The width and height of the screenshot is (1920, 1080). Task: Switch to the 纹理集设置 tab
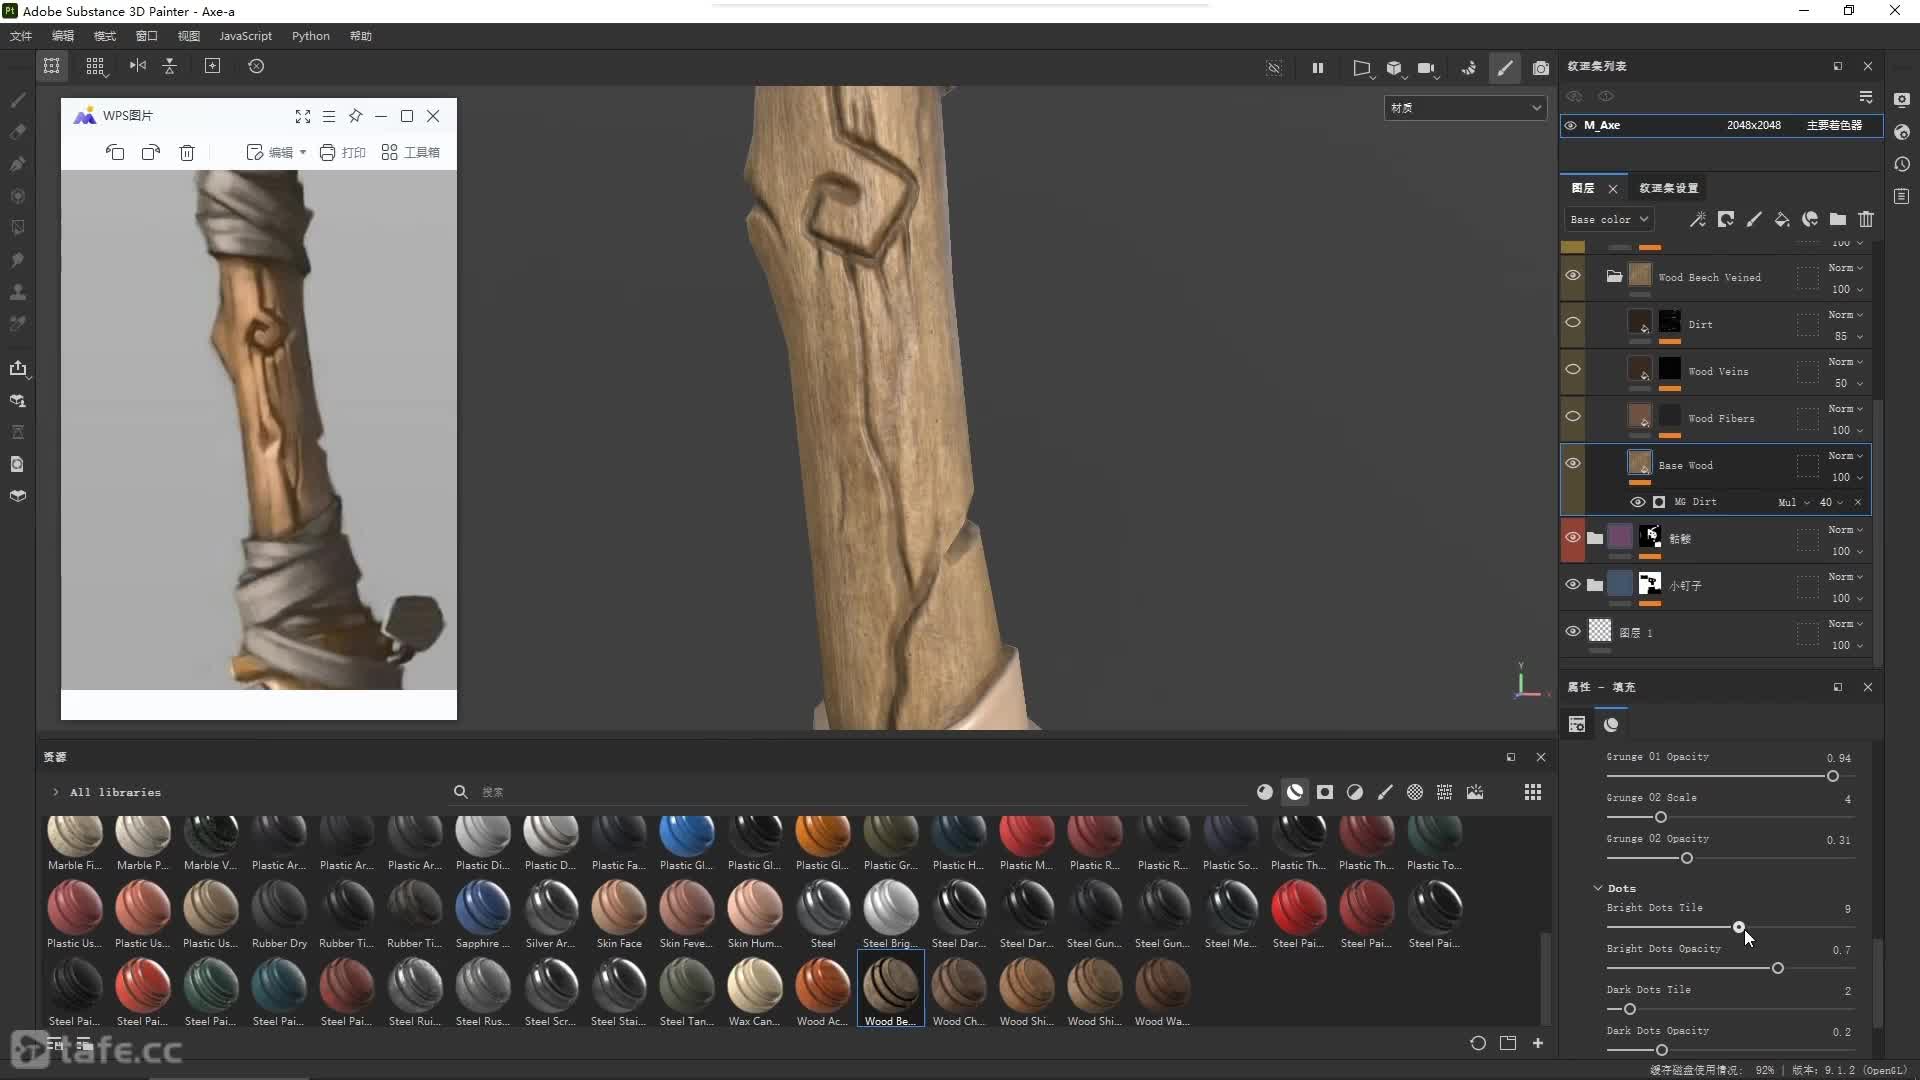(1668, 188)
